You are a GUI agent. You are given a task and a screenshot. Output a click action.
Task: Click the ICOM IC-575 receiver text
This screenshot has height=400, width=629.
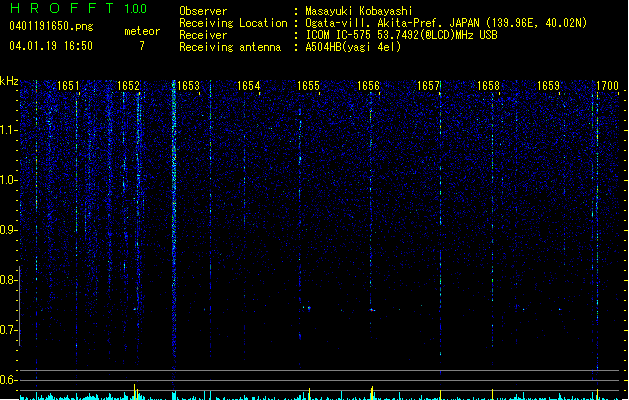(x=402, y=35)
